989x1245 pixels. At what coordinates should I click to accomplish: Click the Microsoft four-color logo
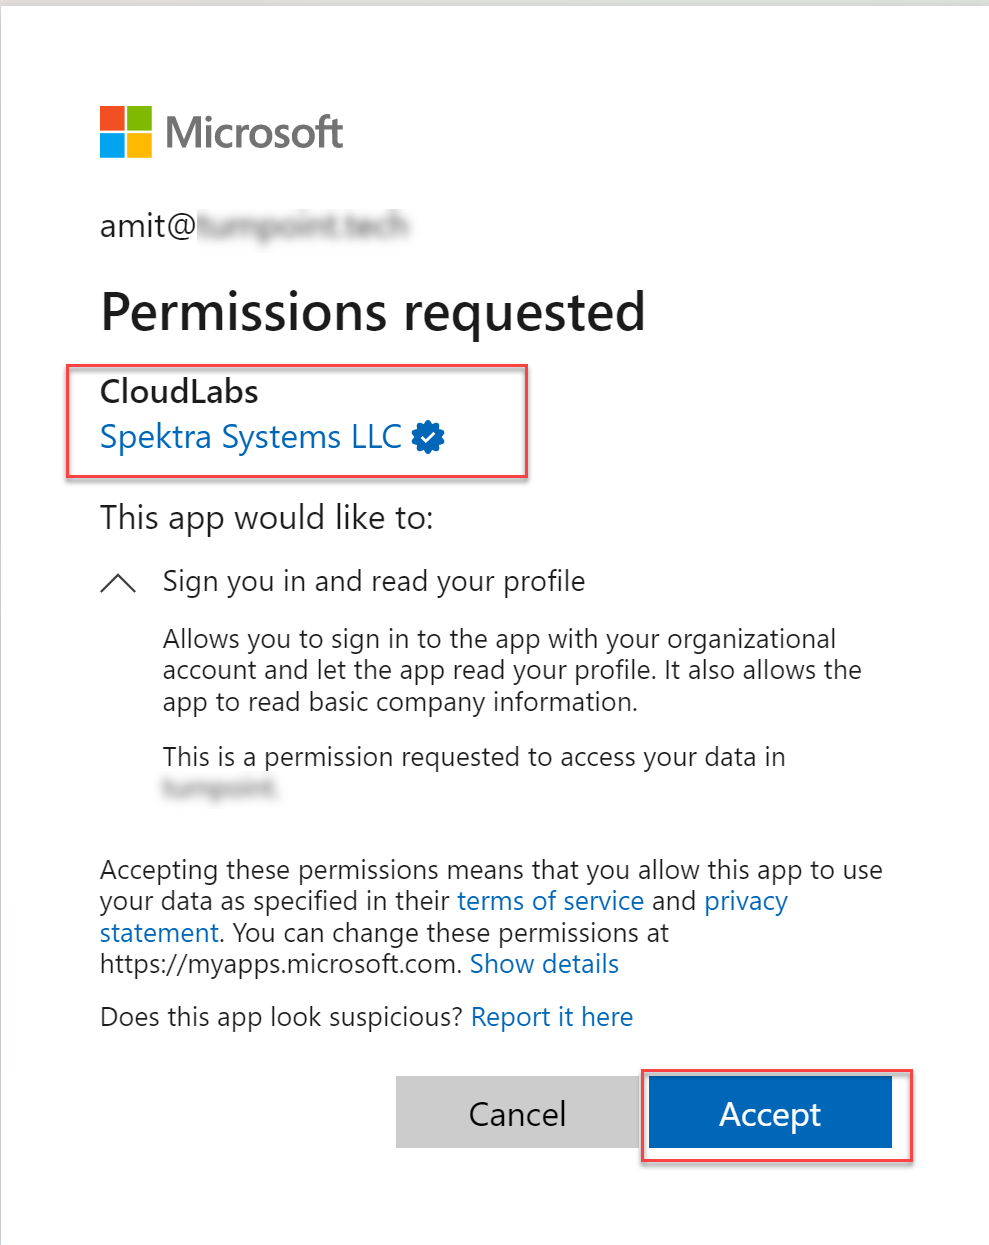126,132
